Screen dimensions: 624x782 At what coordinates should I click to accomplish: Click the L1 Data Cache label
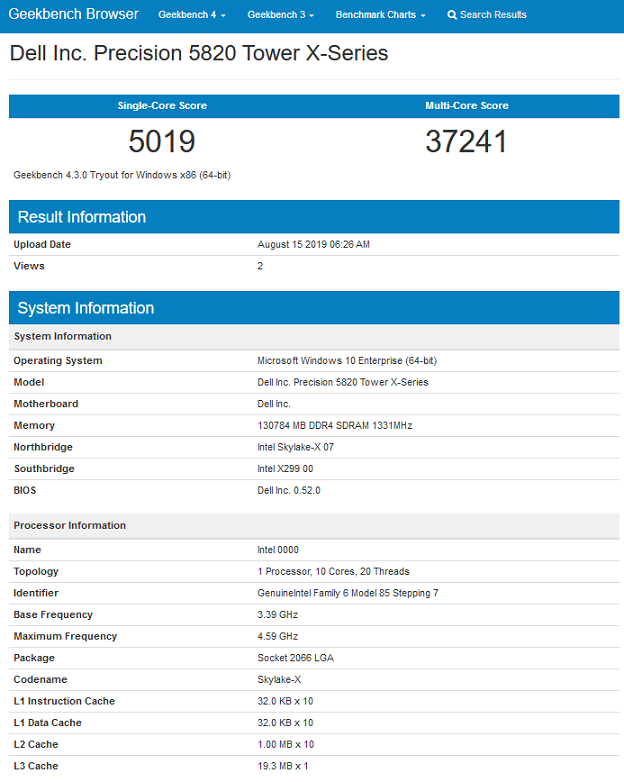pos(47,723)
